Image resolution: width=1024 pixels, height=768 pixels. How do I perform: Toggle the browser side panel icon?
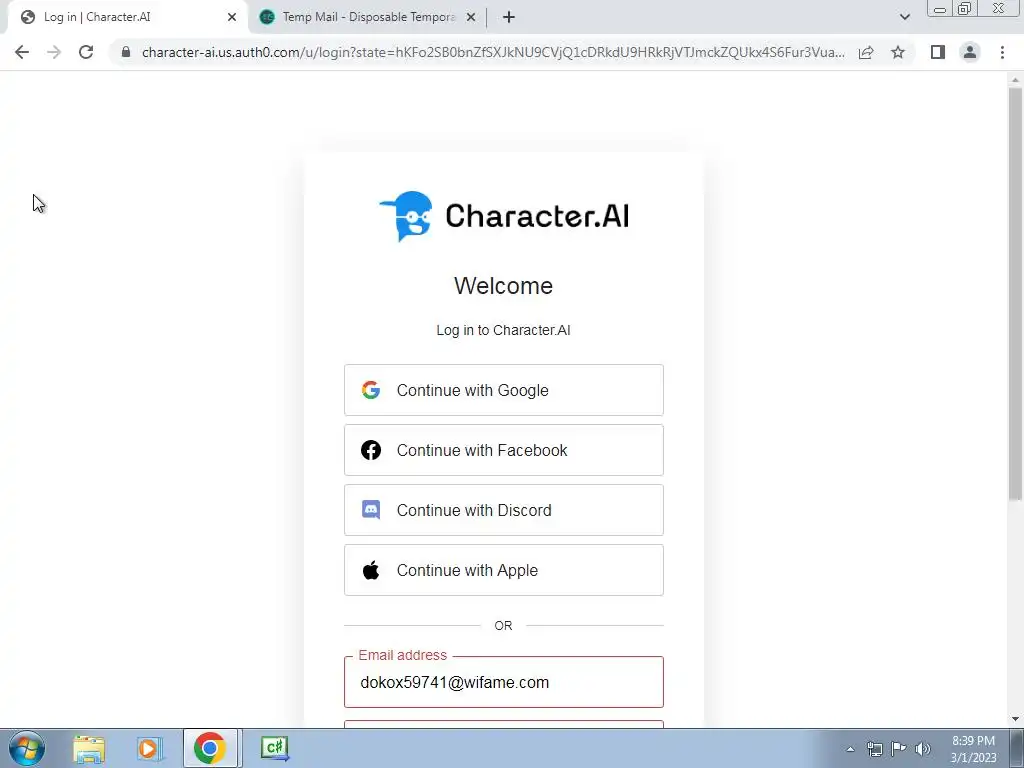tap(938, 52)
